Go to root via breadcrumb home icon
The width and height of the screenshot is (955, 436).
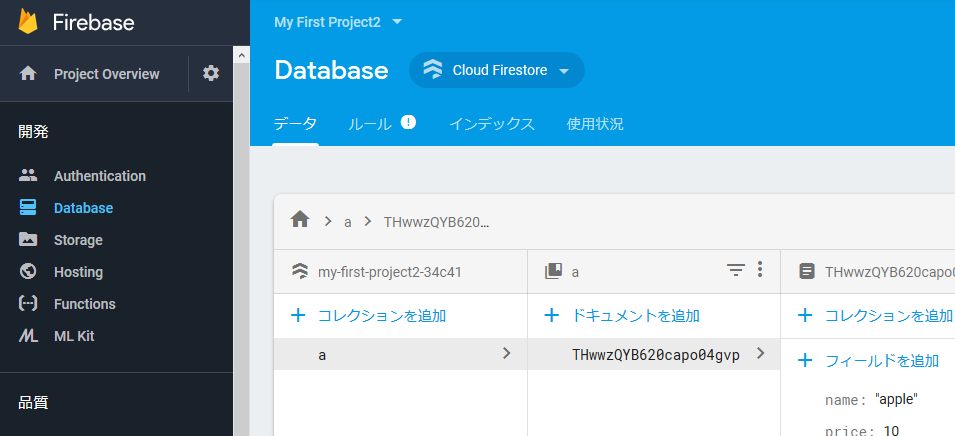(300, 220)
